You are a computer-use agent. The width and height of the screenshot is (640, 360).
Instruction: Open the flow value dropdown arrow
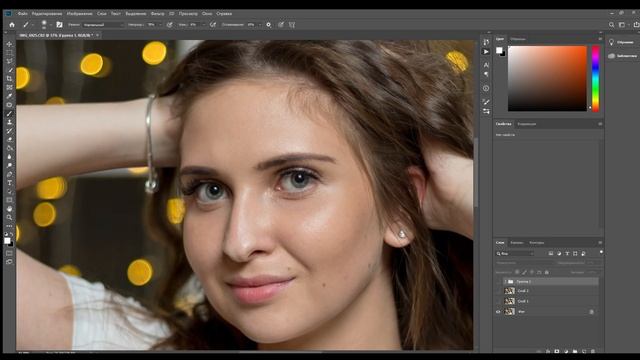tap(203, 25)
